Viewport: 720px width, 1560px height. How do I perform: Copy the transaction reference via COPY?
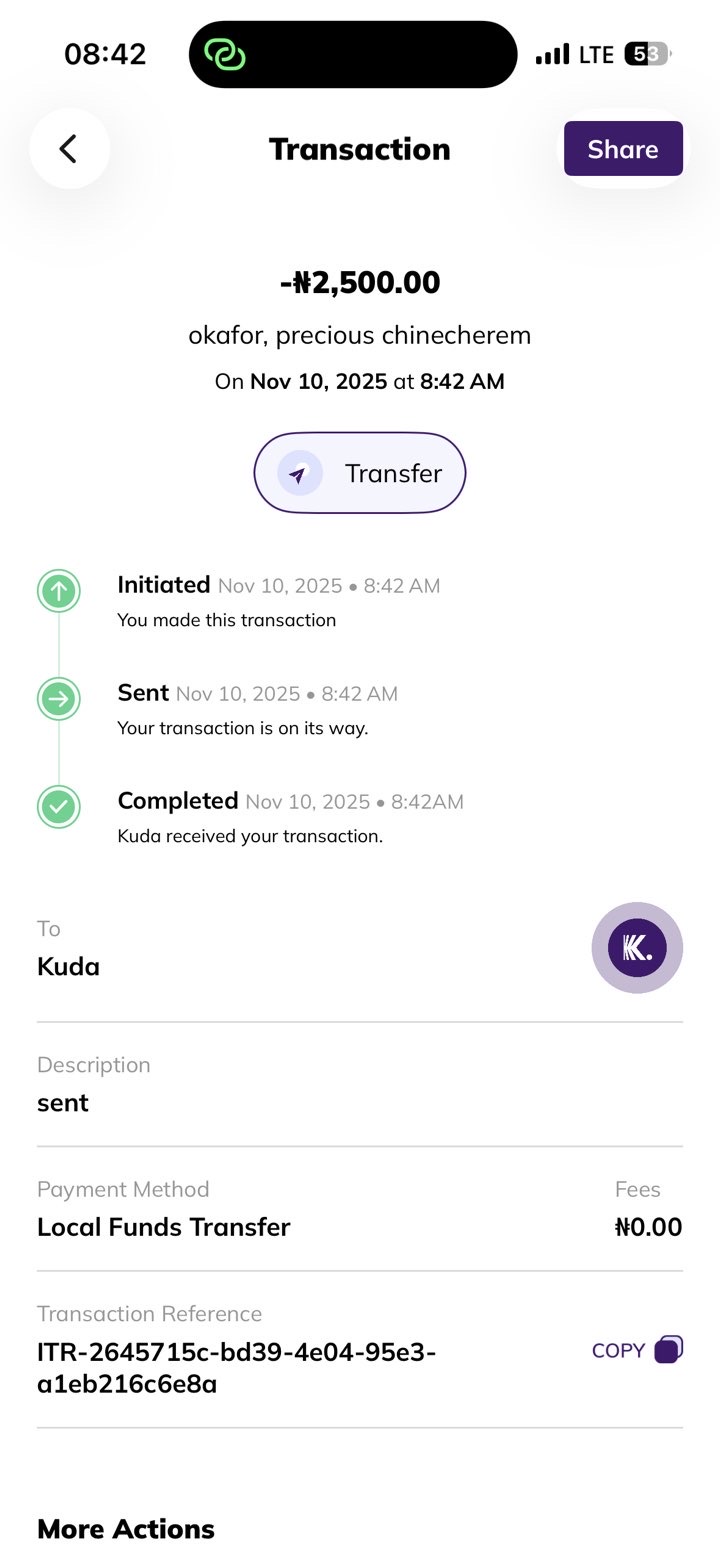click(618, 1351)
